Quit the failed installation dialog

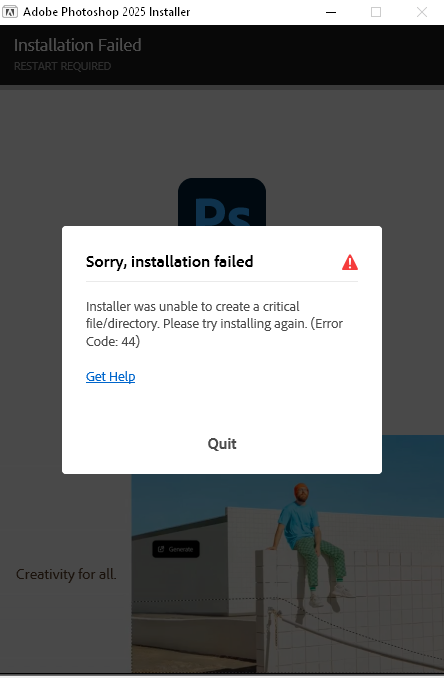pyautogui.click(x=222, y=444)
